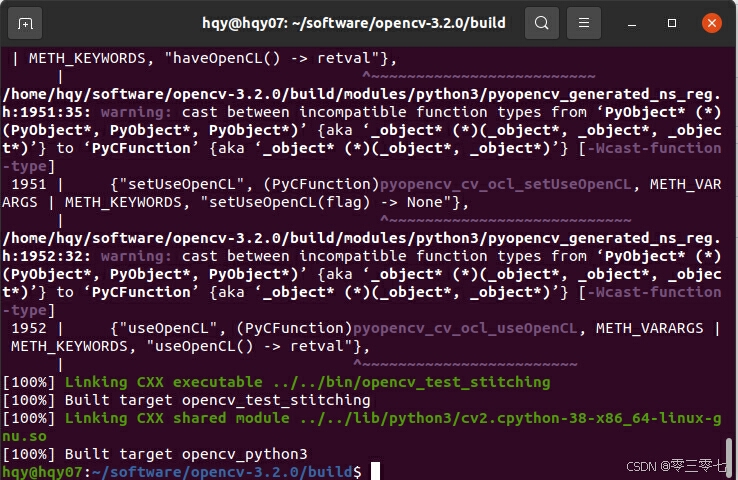Image resolution: width=738 pixels, height=480 pixels.
Task: Click the 'h:1951:35:' warning location
Action: tap(47, 112)
